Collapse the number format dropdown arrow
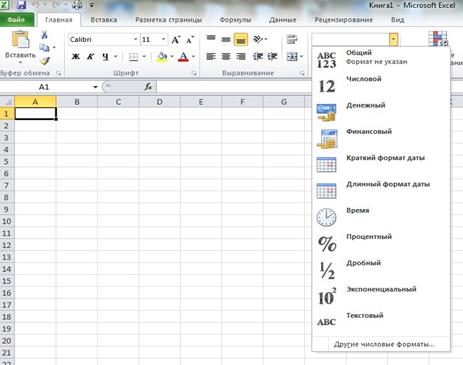Image resolution: width=463 pixels, height=365 pixels. coord(393,39)
